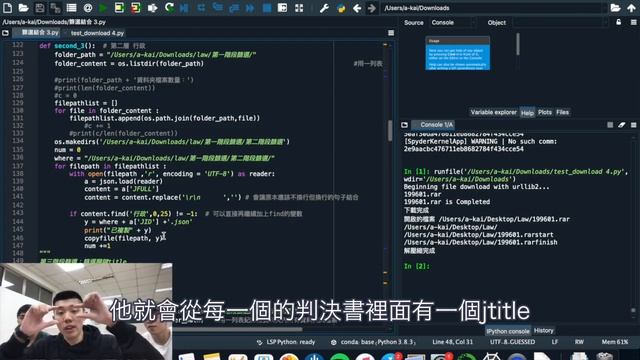Screen dimensions: 640x360
Task: Click the copyfile(filepath, y) code line
Action: pyautogui.click(x=124, y=238)
